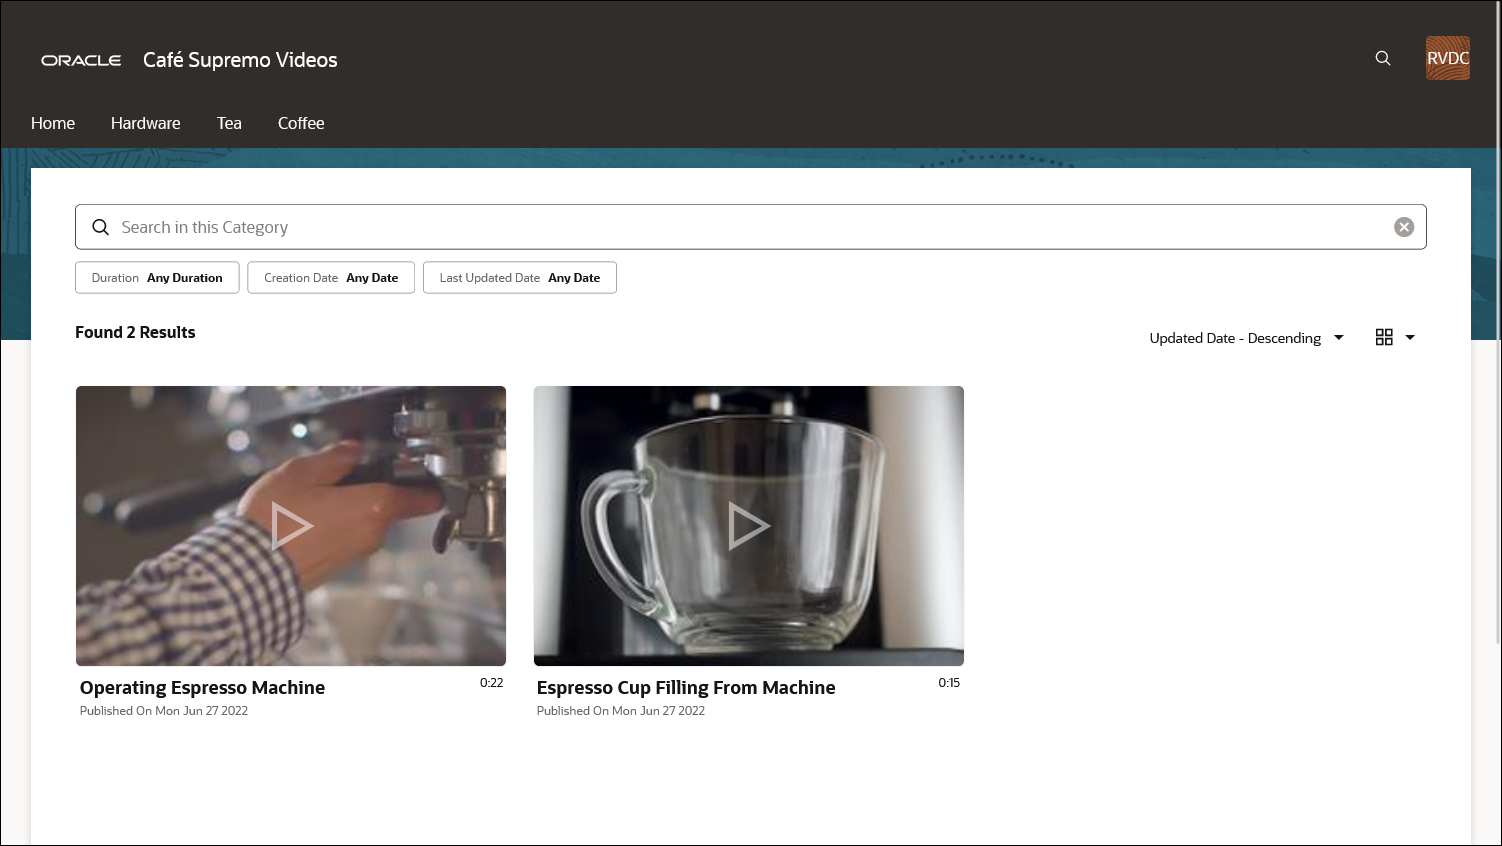Viewport: 1502px width, 846px height.
Task: Click the RVDC user avatar
Action: [x=1447, y=57]
